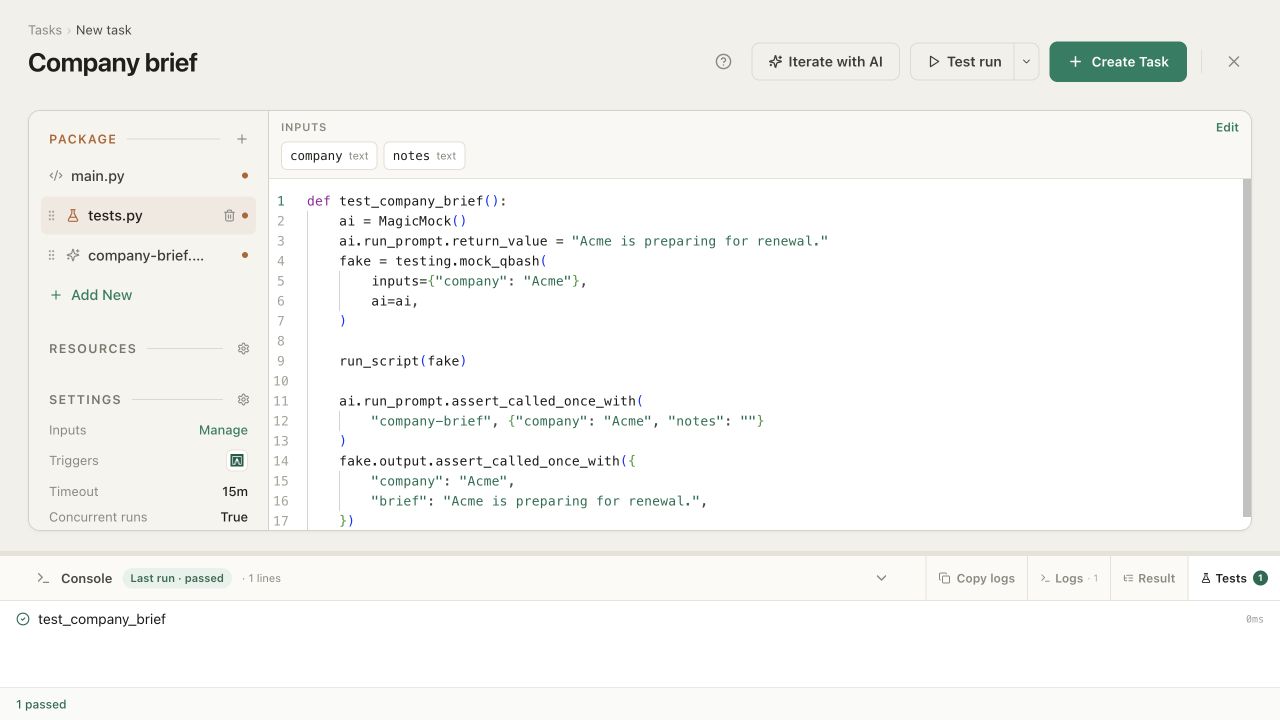Expand the Test run dropdown arrow

tap(1026, 62)
